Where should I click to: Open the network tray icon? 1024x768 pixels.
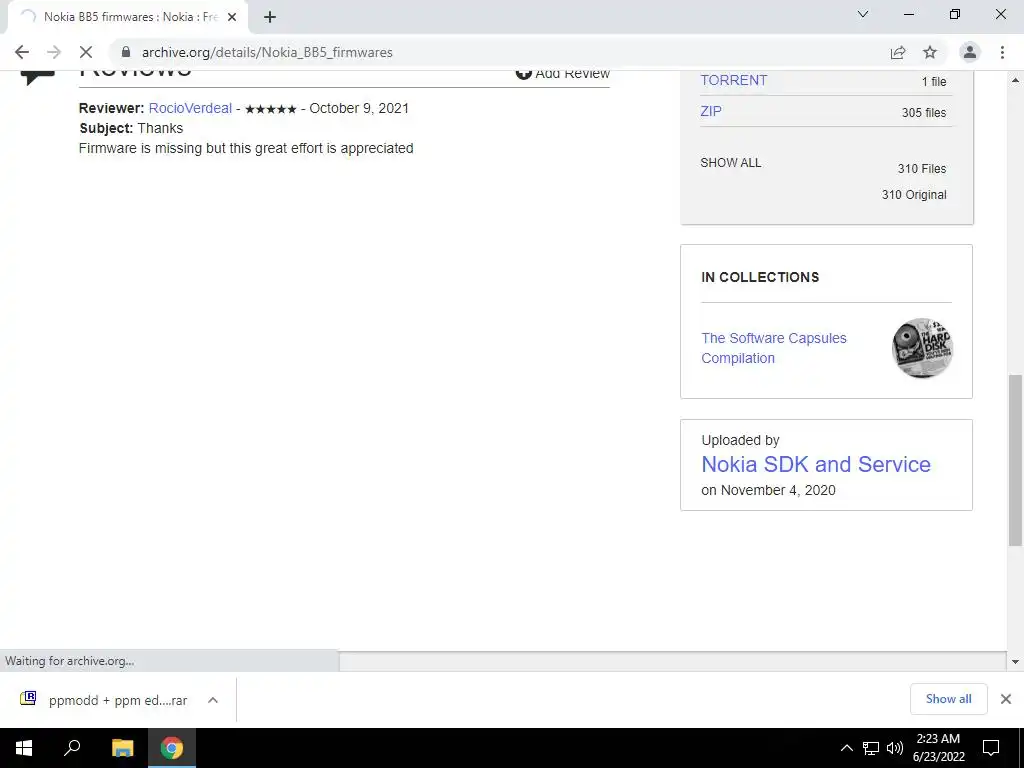point(871,748)
